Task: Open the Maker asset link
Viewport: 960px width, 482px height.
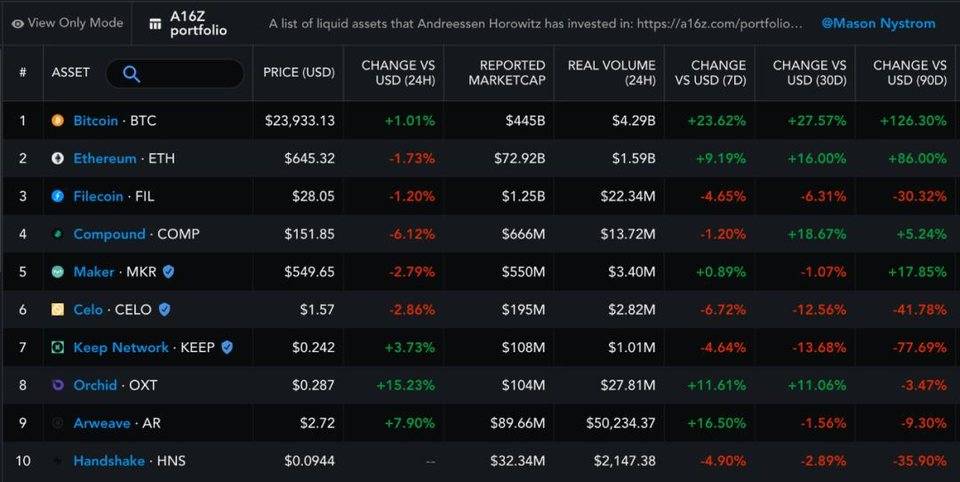Action: pos(94,272)
